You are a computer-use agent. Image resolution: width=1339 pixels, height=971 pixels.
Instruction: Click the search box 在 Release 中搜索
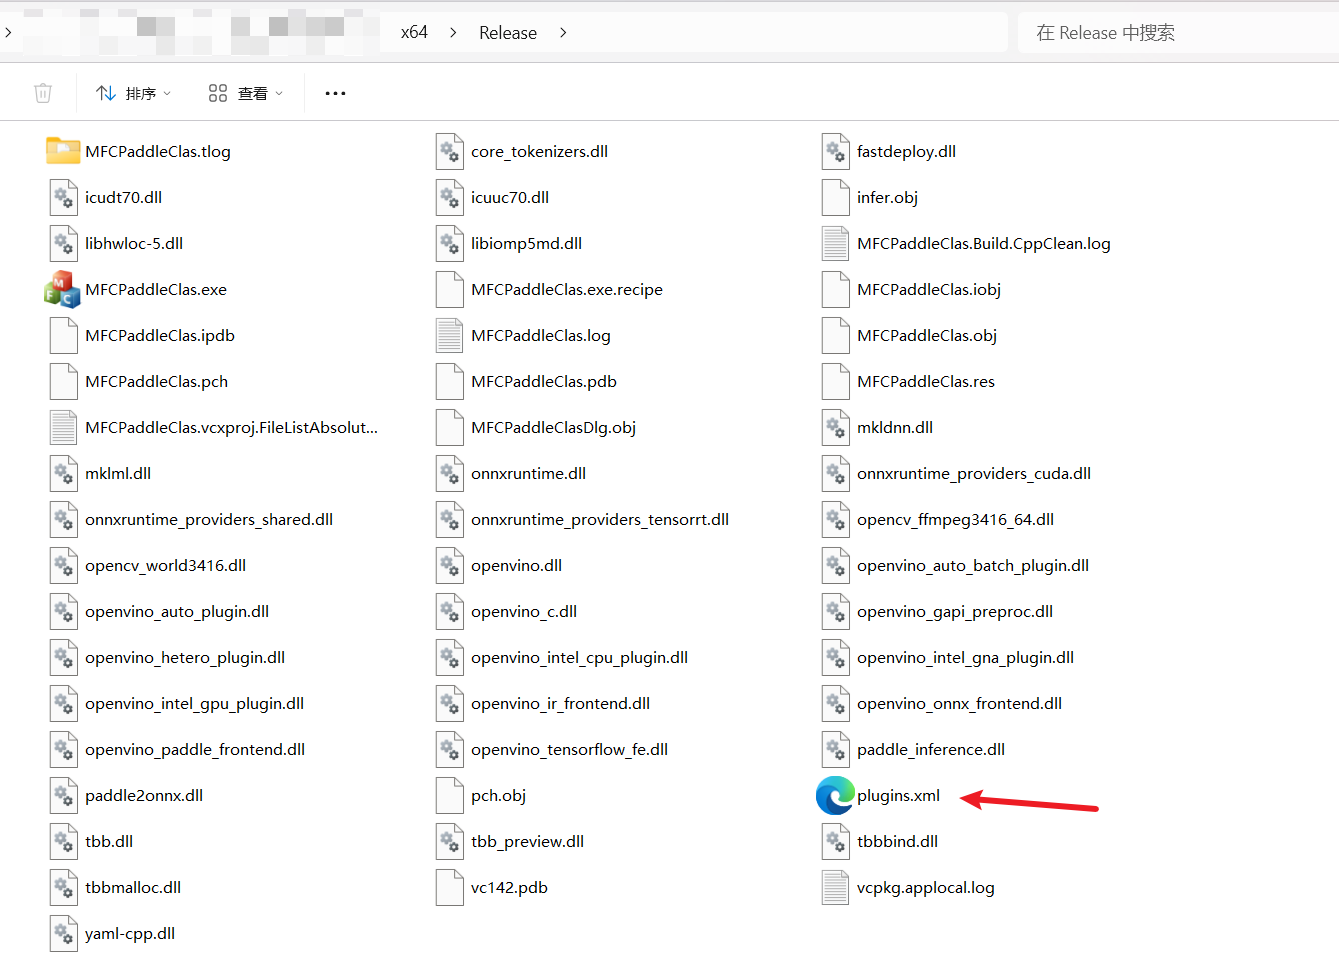1178,32
